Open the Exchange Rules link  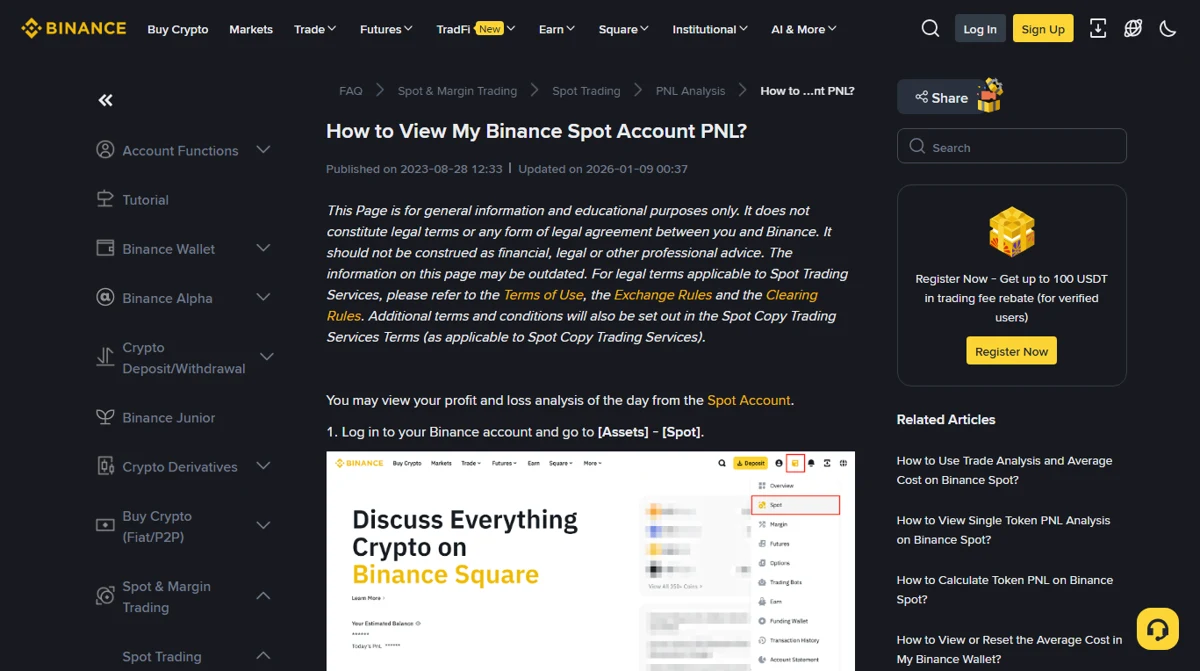pos(663,295)
